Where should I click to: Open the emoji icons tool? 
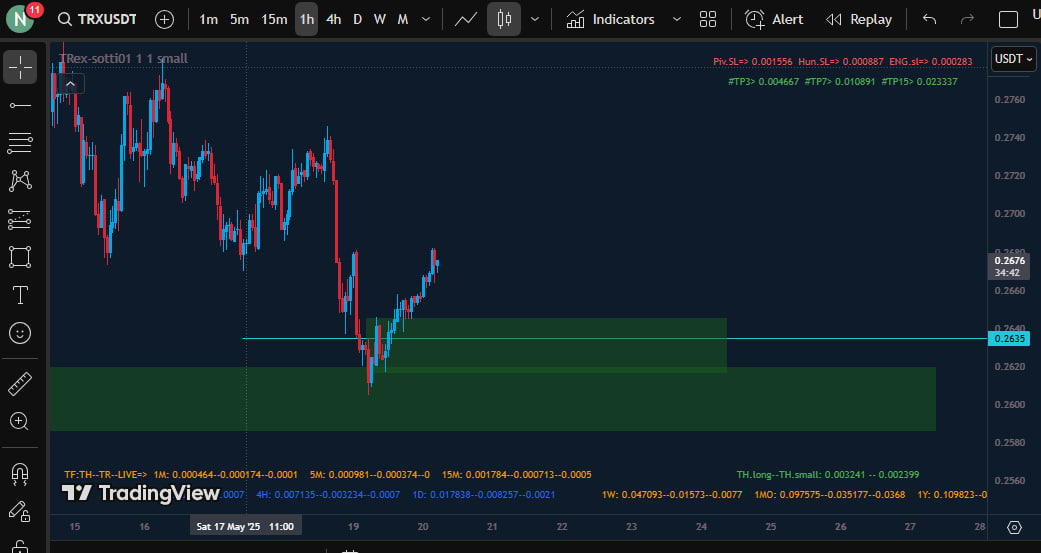[x=19, y=333]
